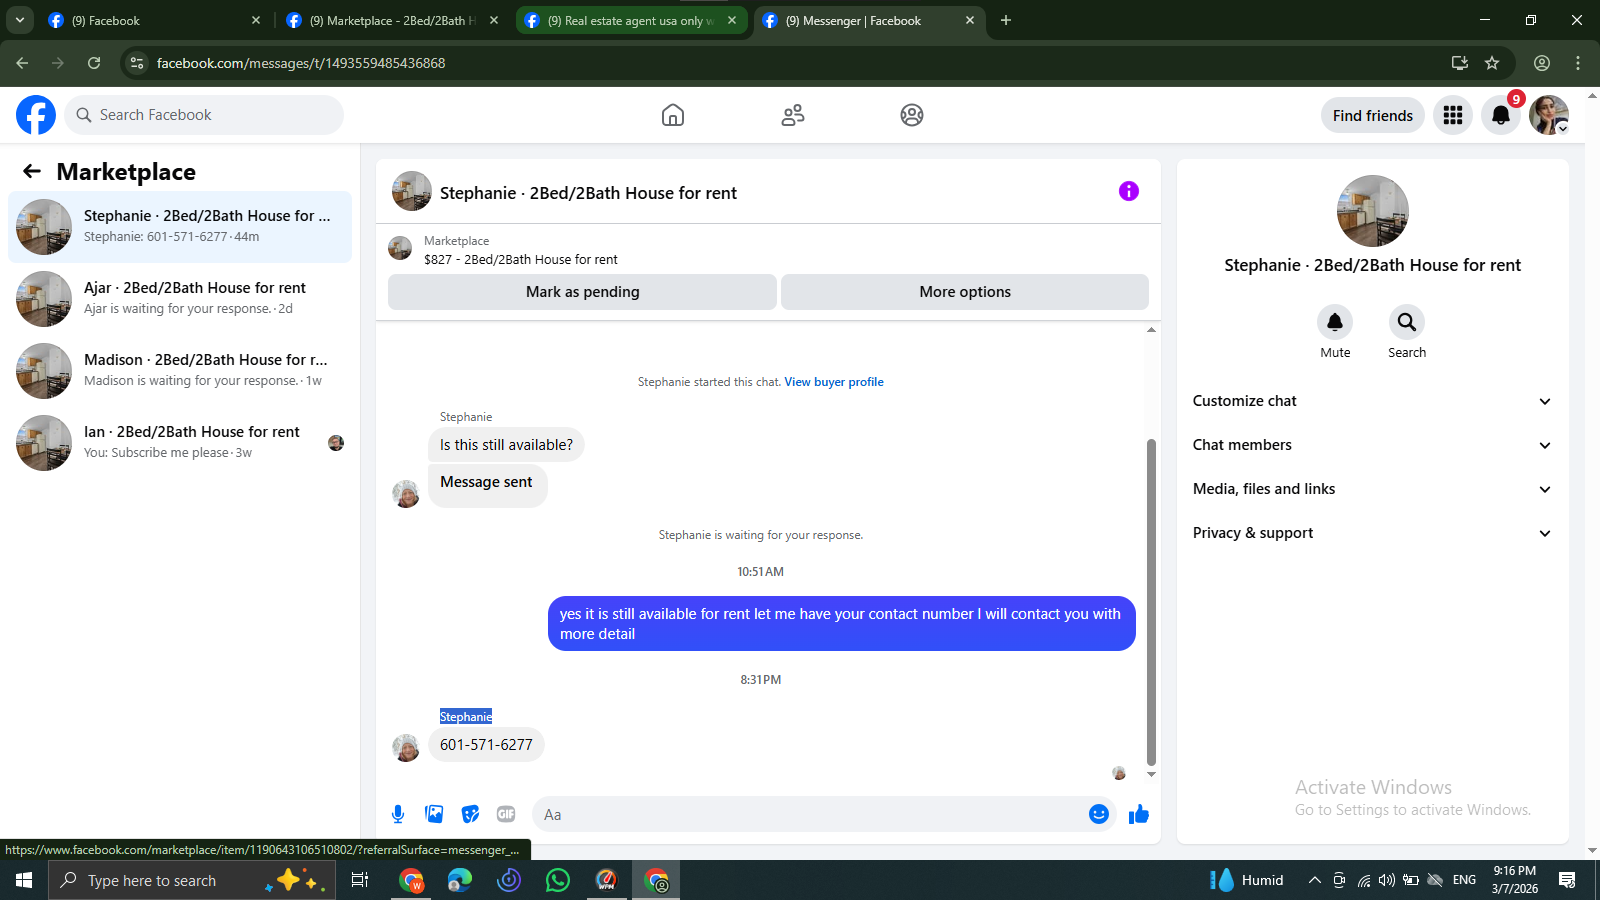Open the GIF picker icon
The width and height of the screenshot is (1600, 900).
point(506,814)
